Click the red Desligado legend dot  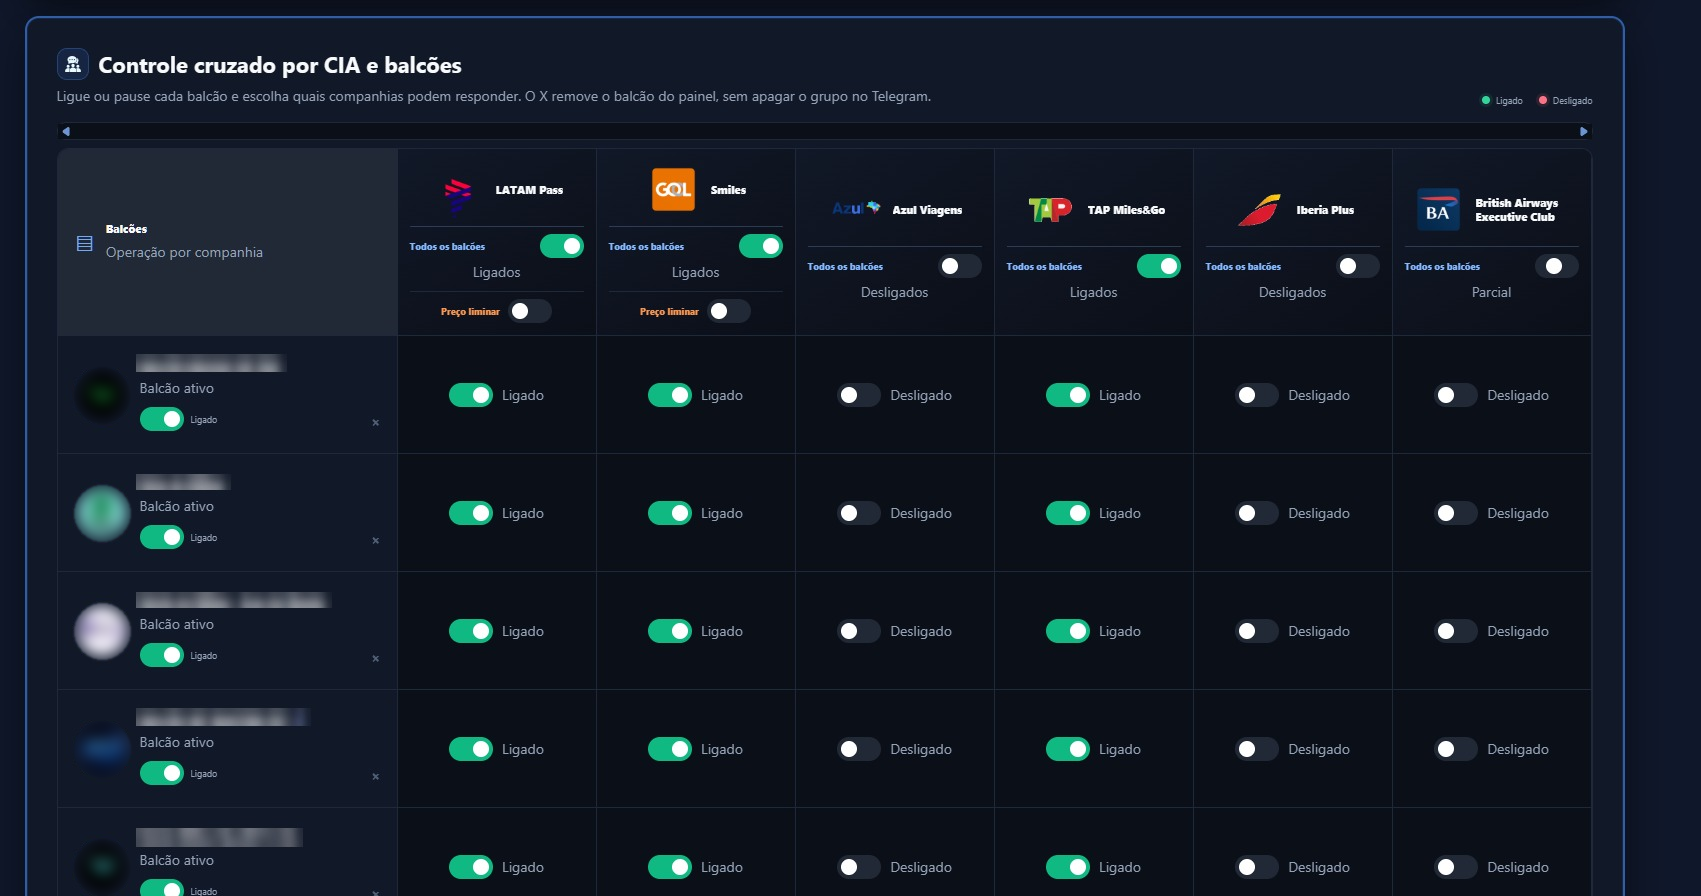(x=1543, y=100)
